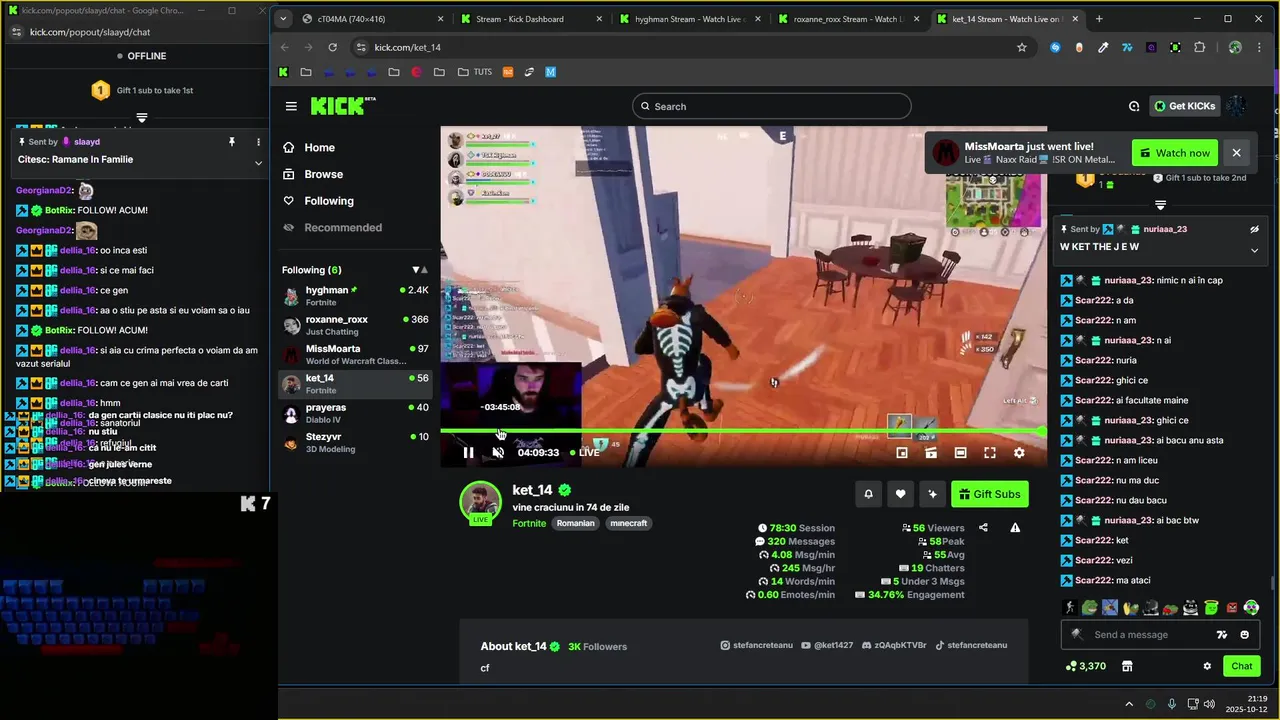
Task: Hide pinned message in ket_14 chat
Action: [1254, 229]
